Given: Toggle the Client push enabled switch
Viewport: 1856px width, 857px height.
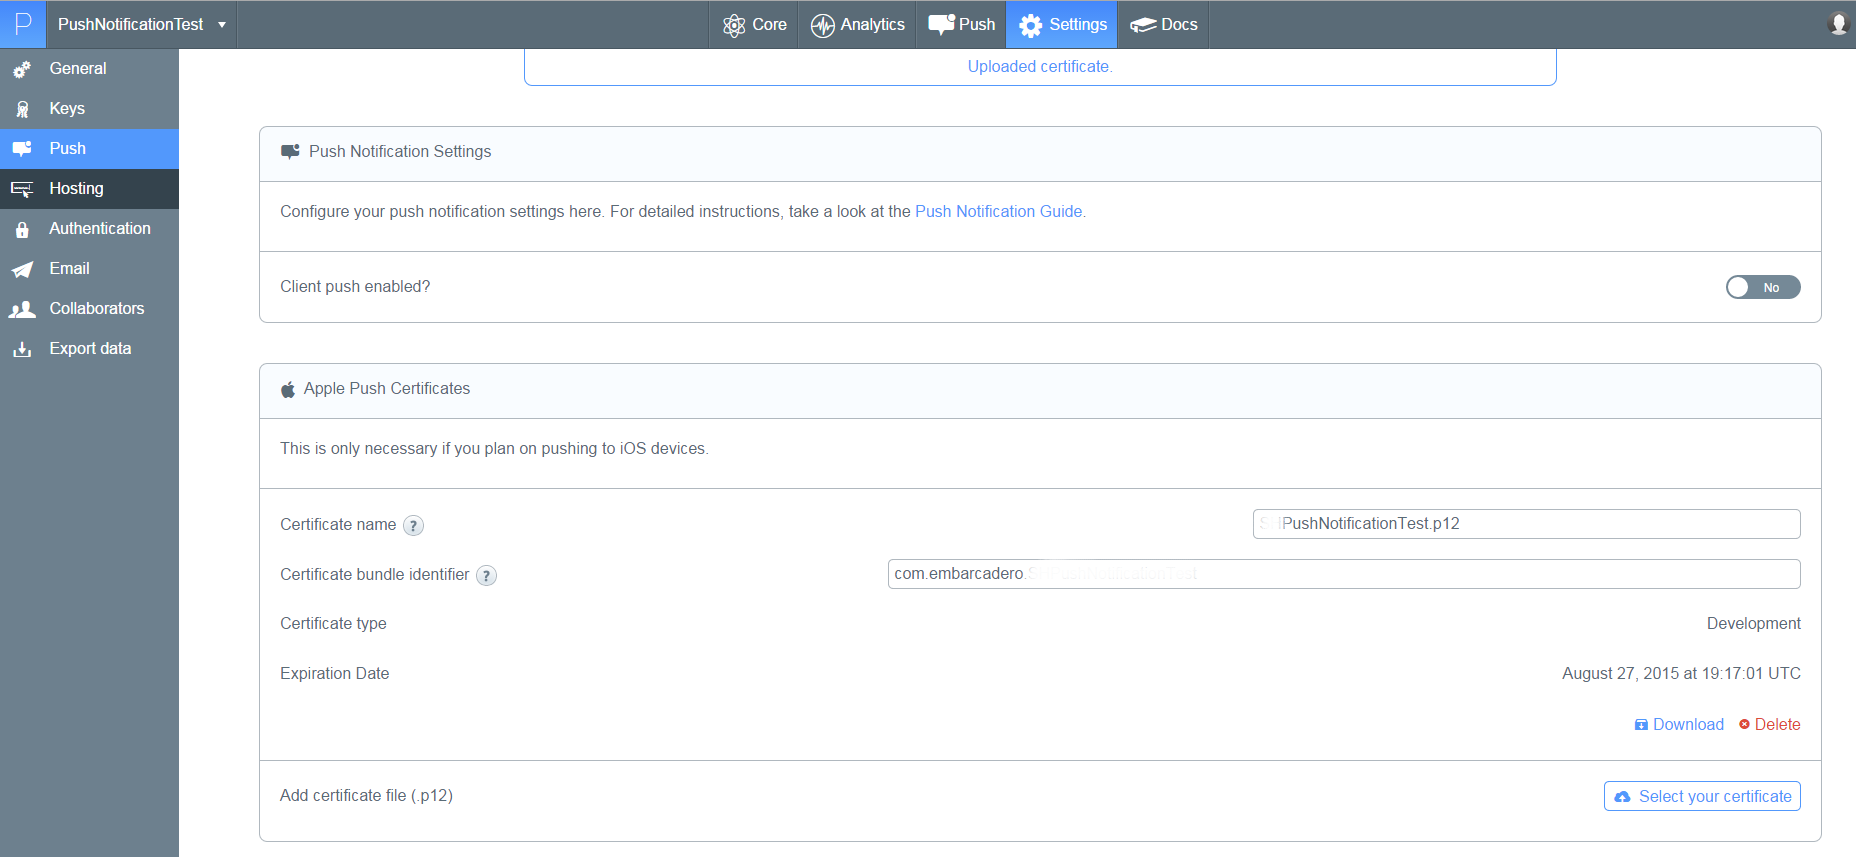Looking at the screenshot, I should (1763, 287).
